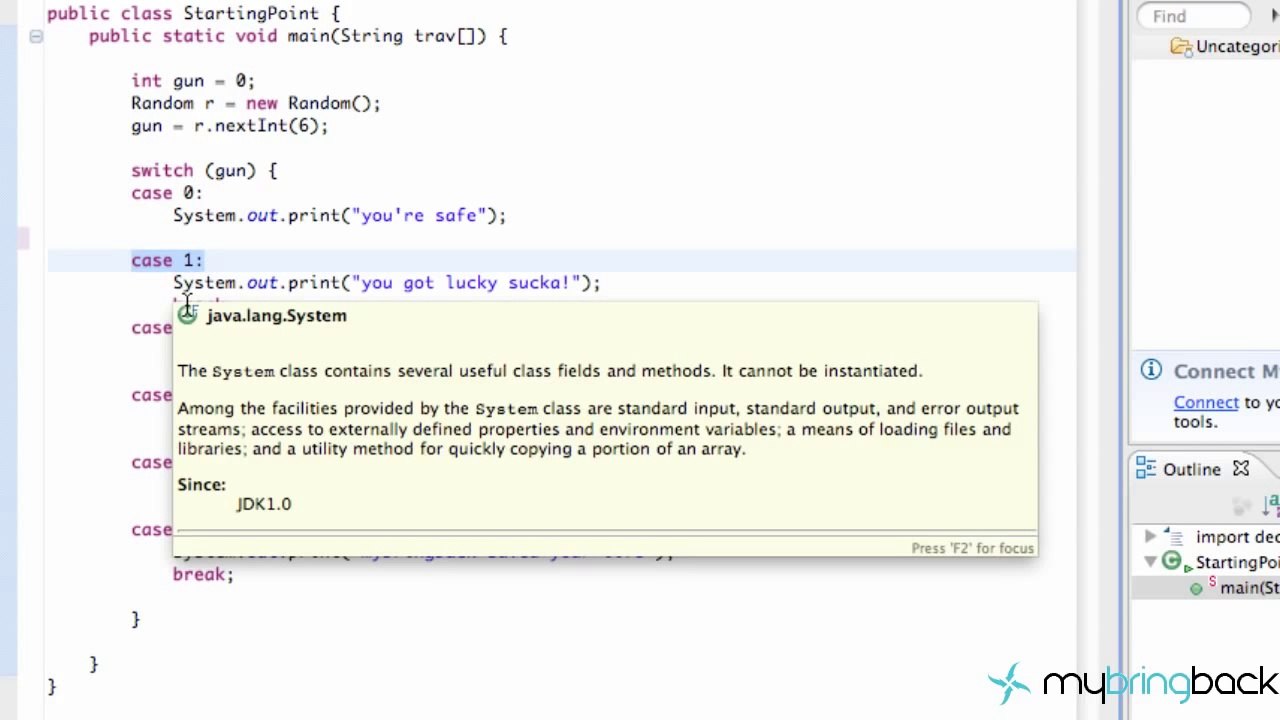Click the 'gun = r.nextInt(6);' line

229,126
